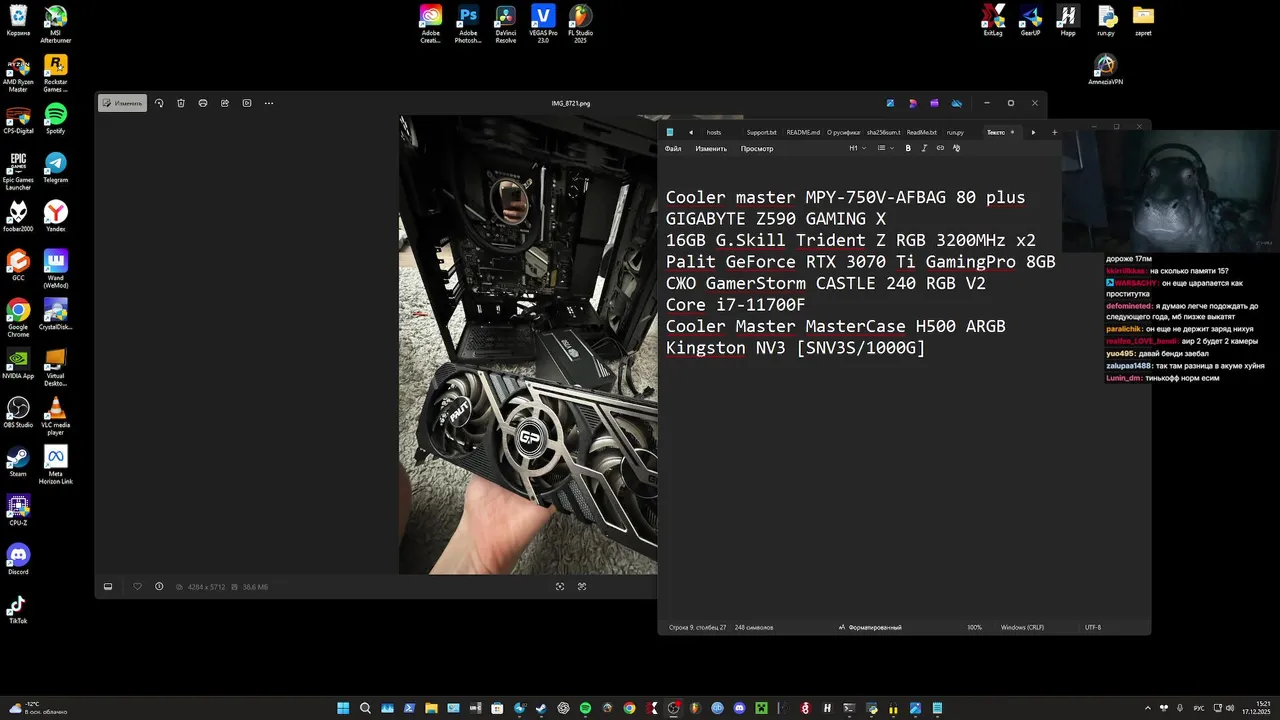Screen dimensions: 1280x720
Task: Open zapret folder on desktop
Action: (1143, 21)
